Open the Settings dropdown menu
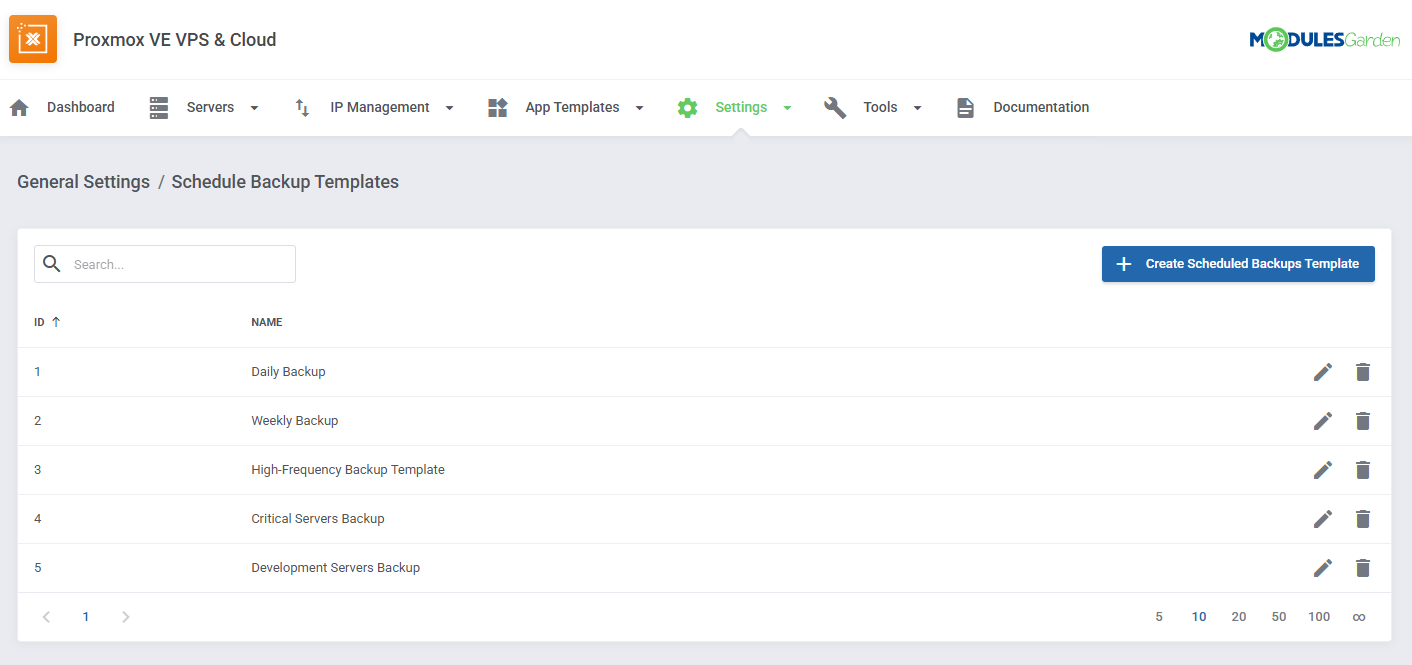Image resolution: width=1412 pixels, height=665 pixels. (787, 107)
